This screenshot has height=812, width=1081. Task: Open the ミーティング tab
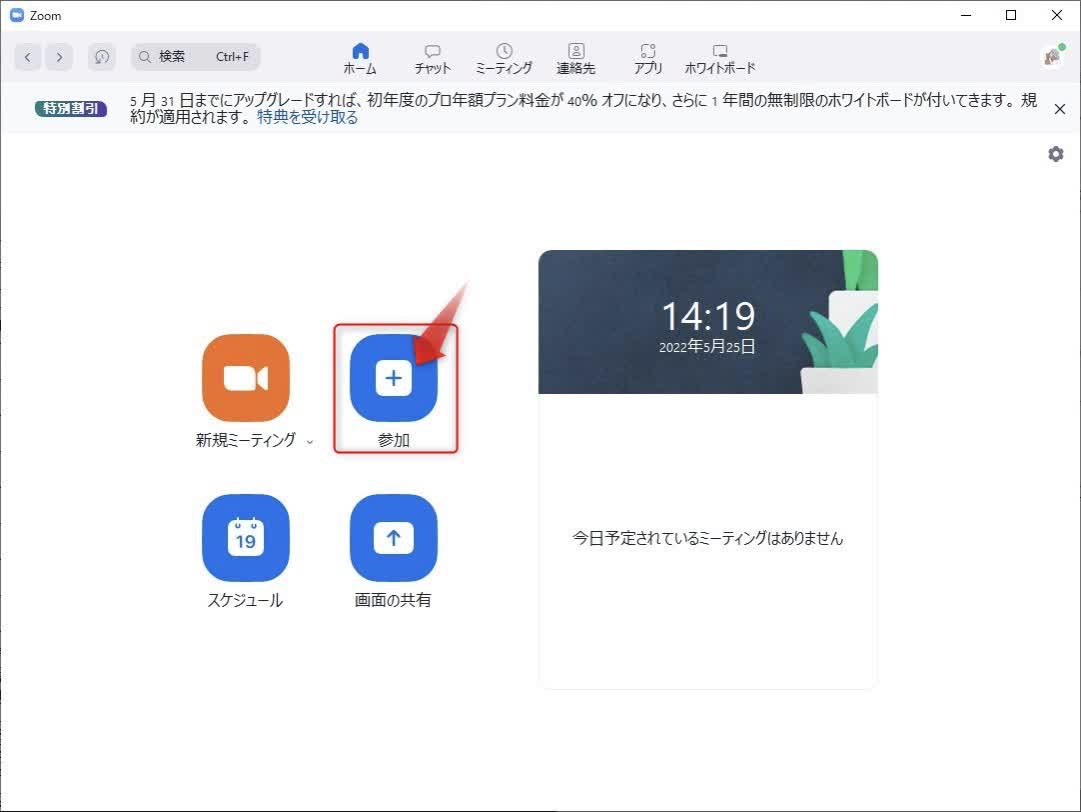click(x=504, y=58)
